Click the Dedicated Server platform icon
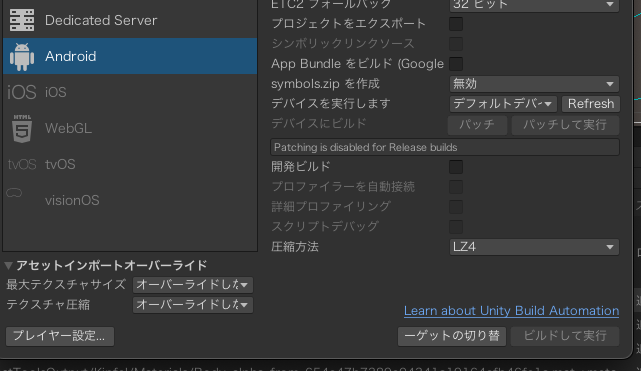The width and height of the screenshot is (641, 371). point(22,20)
